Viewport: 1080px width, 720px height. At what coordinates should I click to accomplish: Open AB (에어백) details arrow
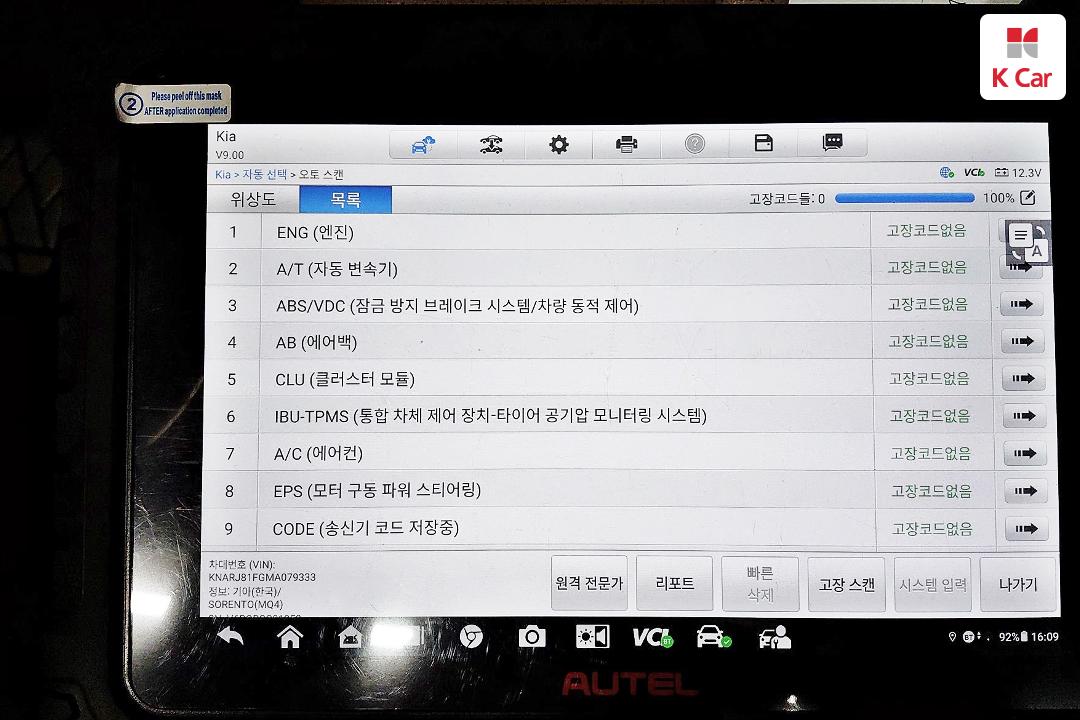[1022, 342]
